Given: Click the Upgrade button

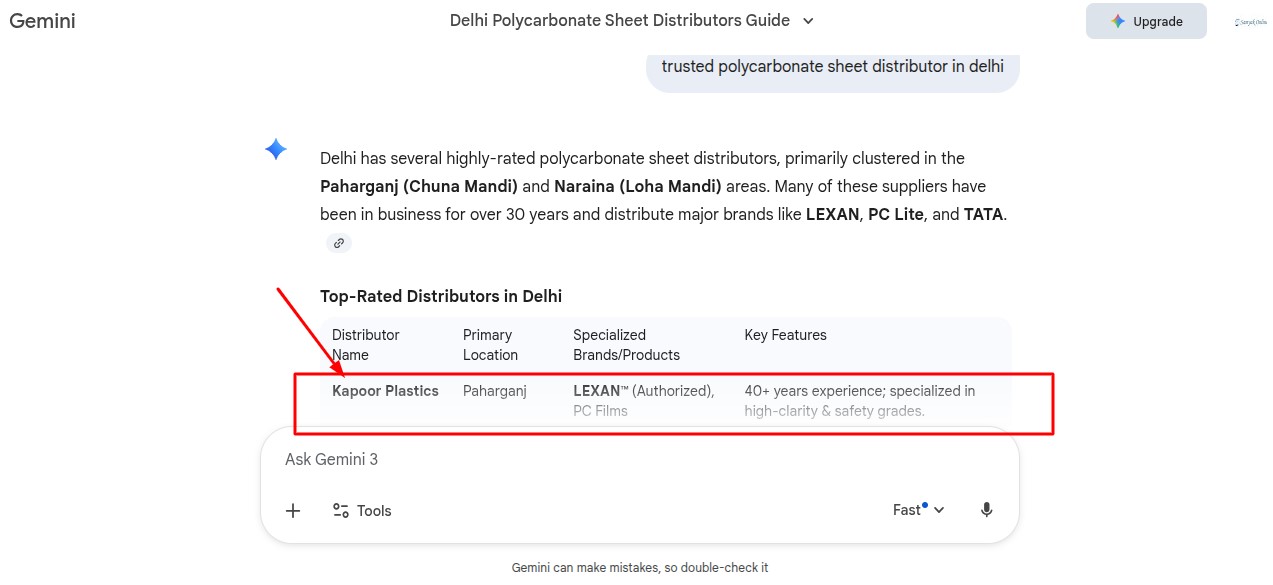Looking at the screenshot, I should [1146, 21].
